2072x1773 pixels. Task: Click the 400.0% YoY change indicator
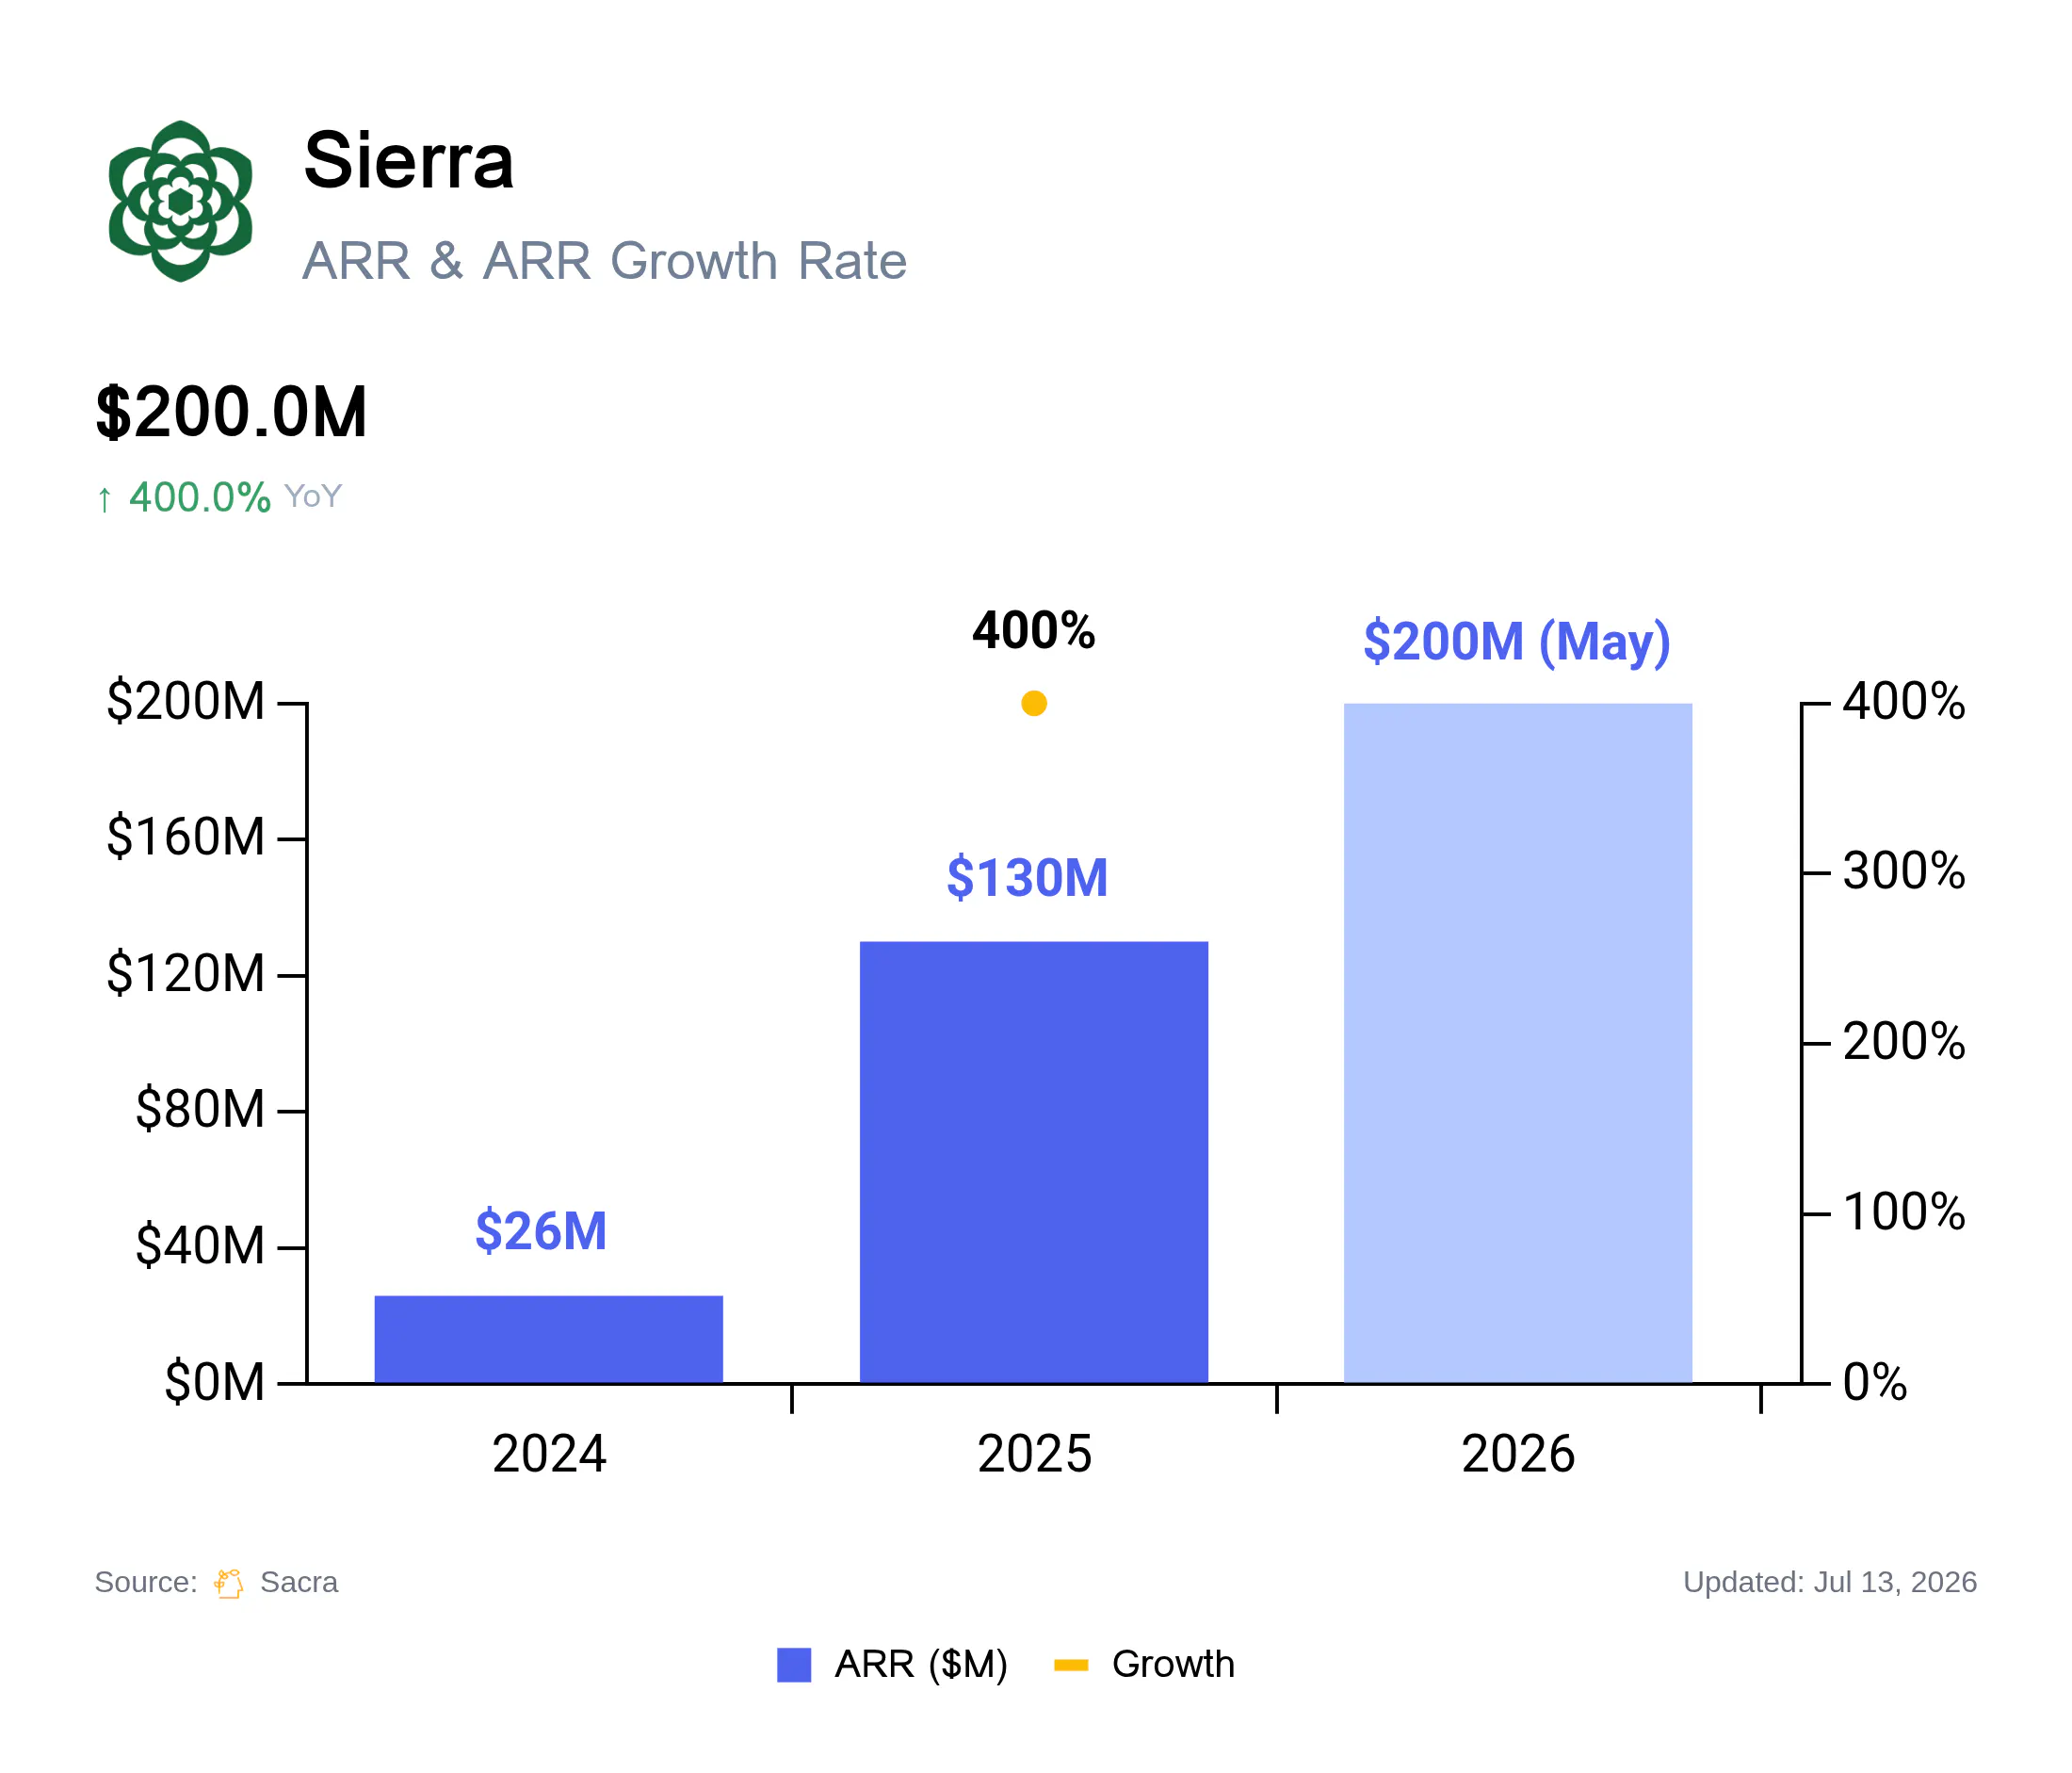point(219,497)
